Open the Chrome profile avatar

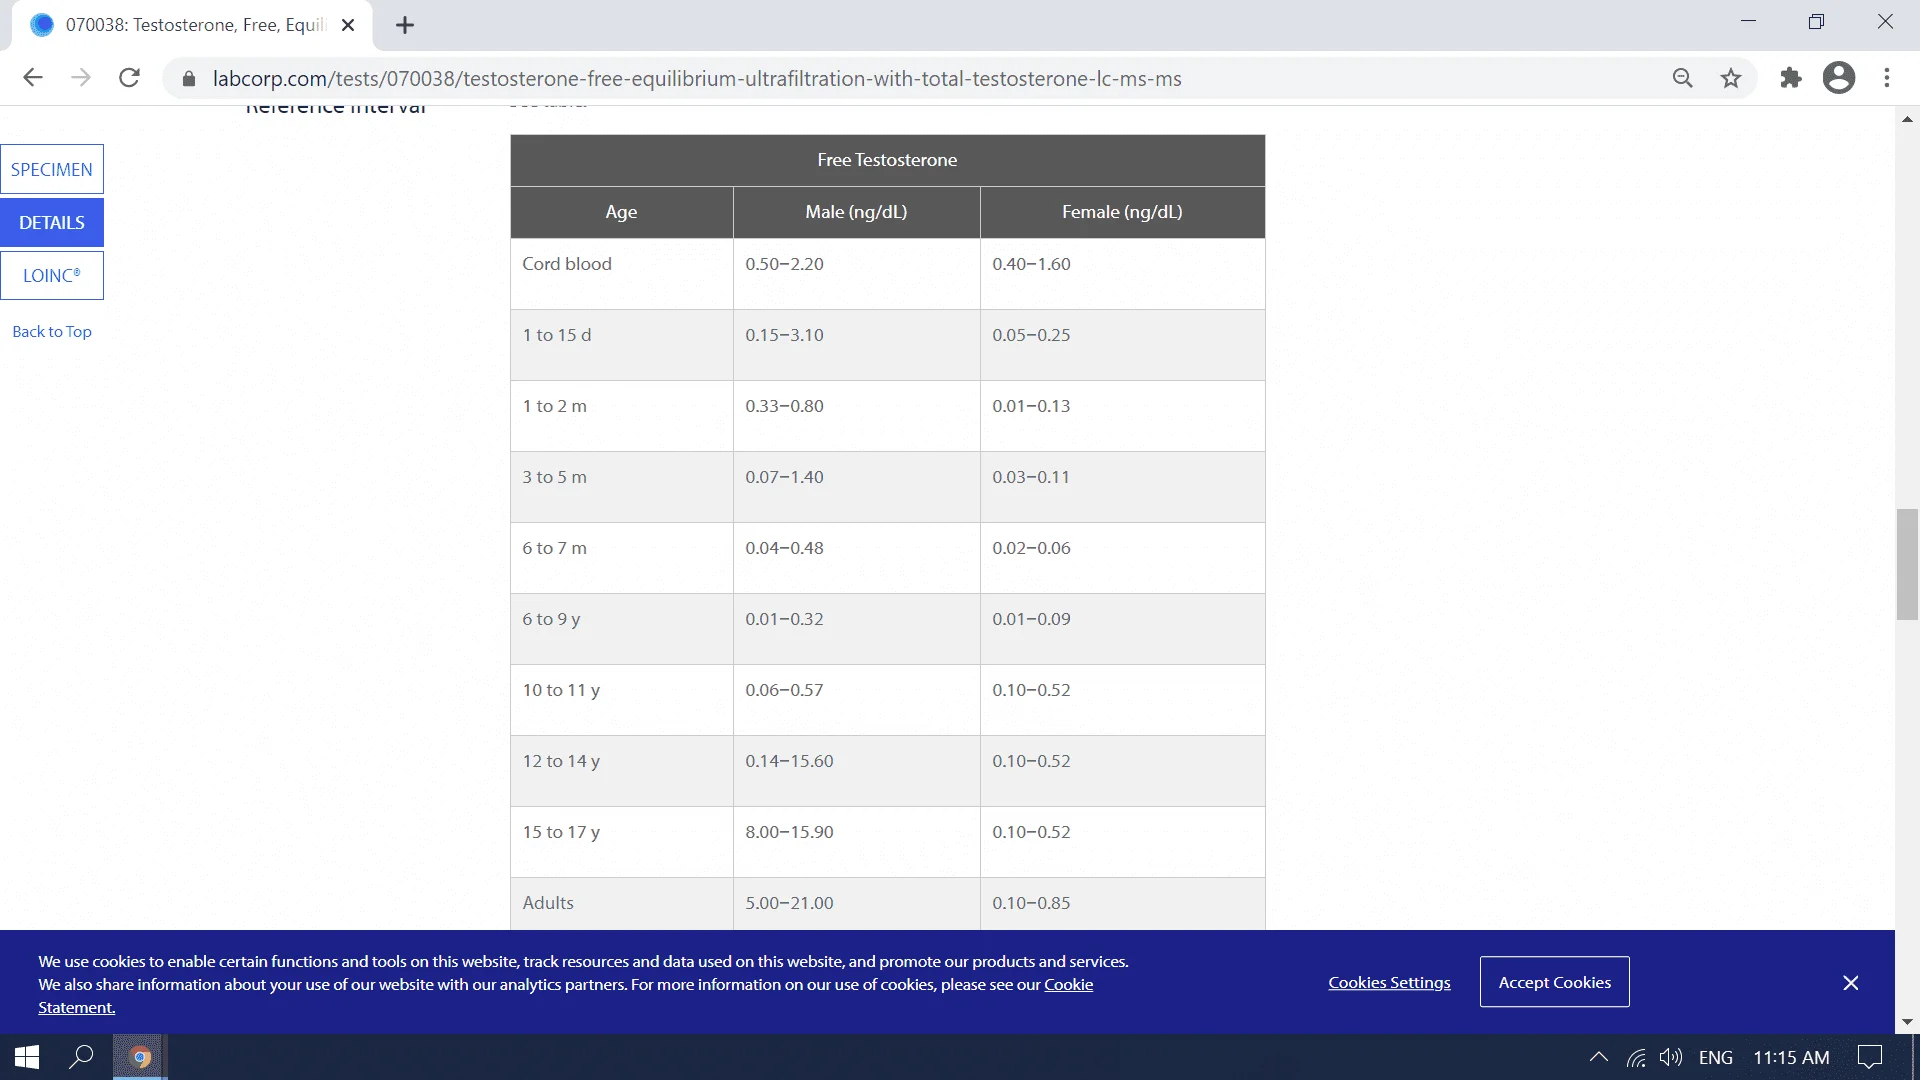click(x=1838, y=78)
